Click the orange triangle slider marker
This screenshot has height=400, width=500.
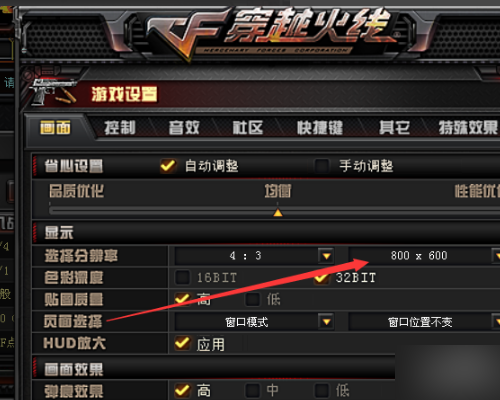click(278, 213)
